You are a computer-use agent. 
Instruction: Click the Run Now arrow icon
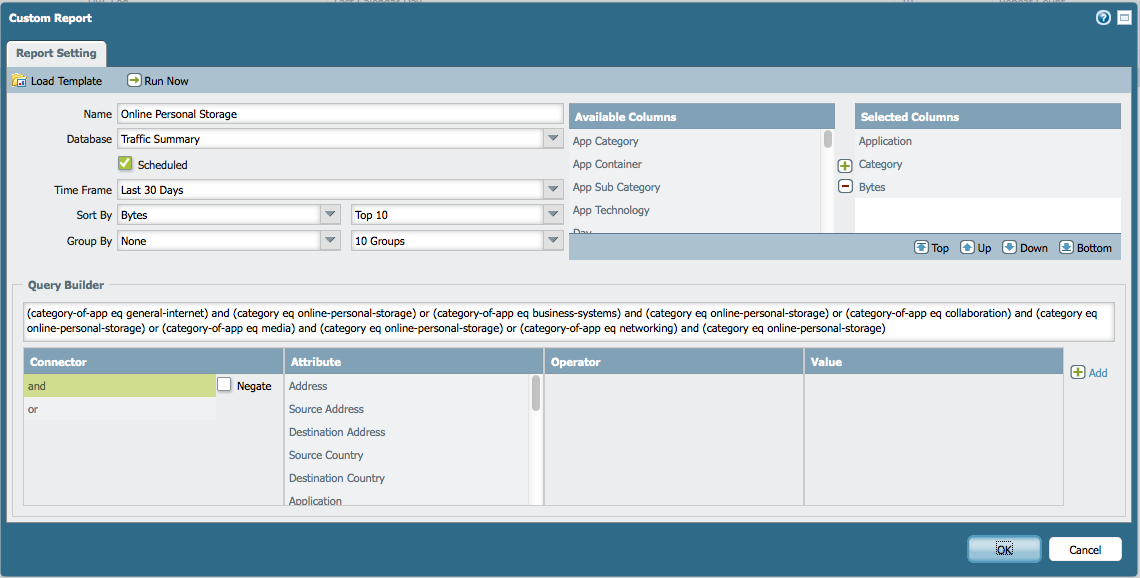134,81
